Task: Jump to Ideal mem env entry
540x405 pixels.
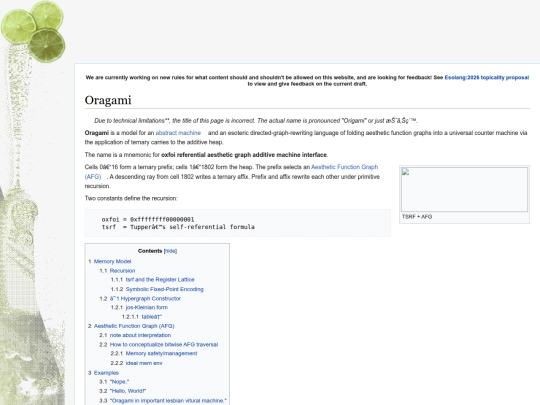Action: pyautogui.click(x=144, y=363)
